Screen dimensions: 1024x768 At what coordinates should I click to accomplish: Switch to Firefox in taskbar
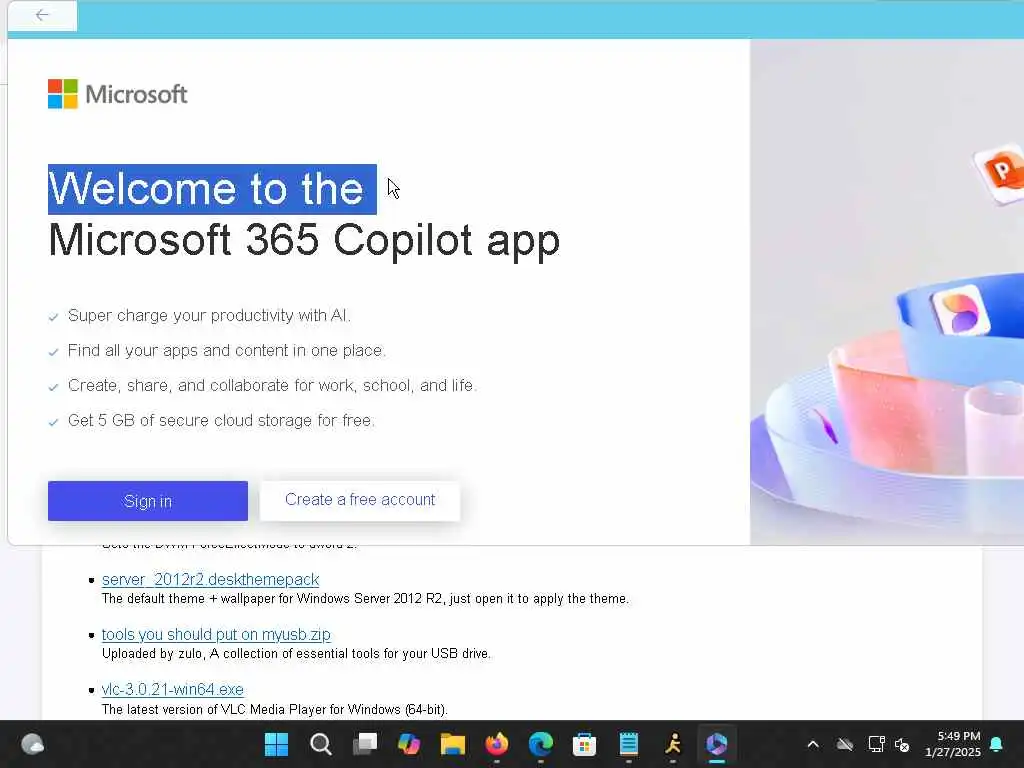497,744
